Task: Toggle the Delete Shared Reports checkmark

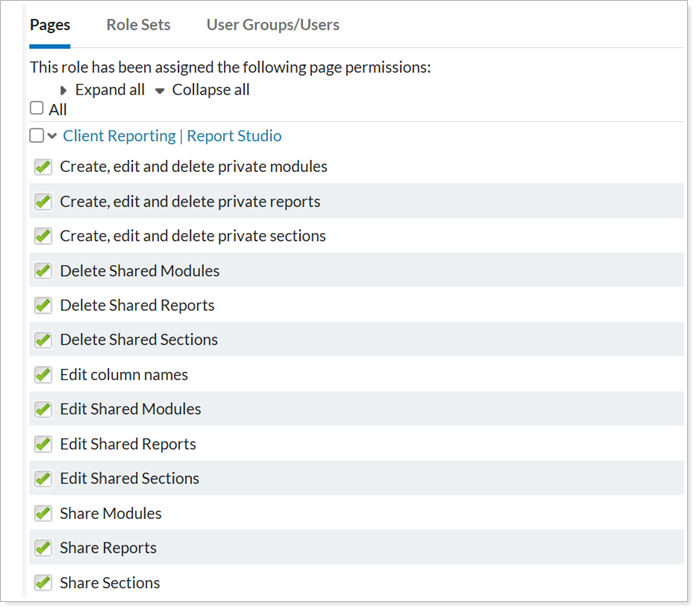Action: [43, 306]
